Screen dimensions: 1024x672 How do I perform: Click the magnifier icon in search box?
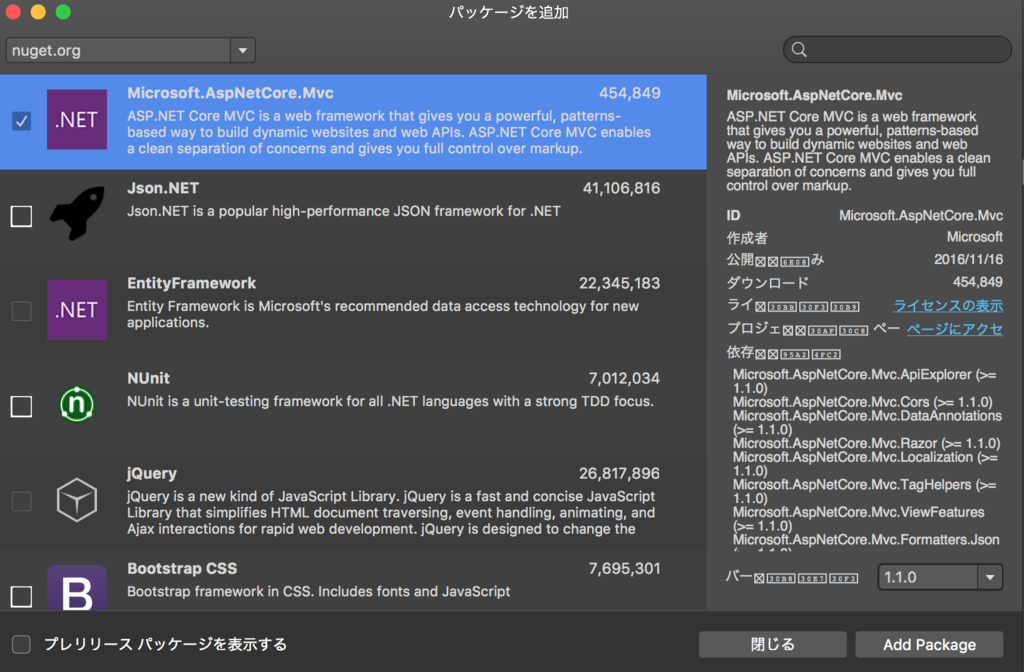click(799, 50)
